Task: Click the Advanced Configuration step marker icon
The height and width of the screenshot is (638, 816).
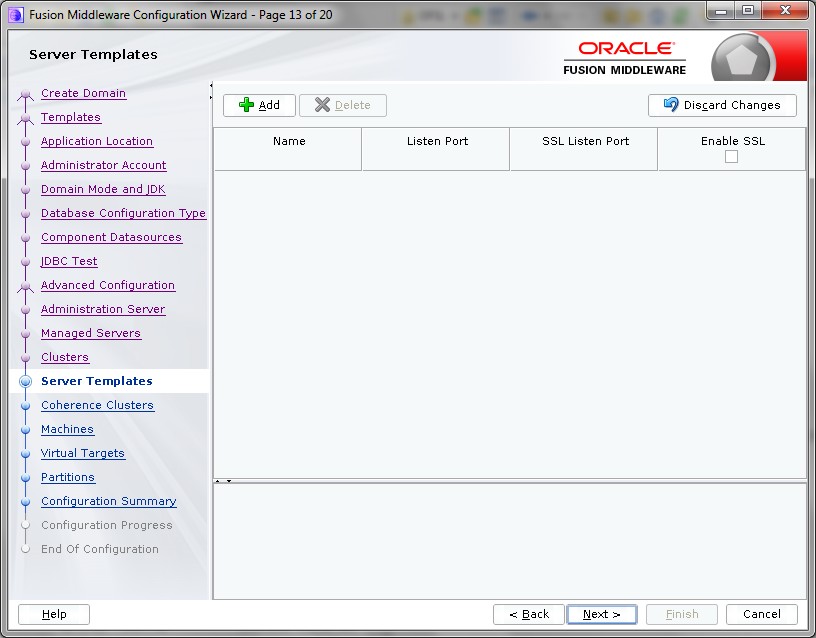Action: pyautogui.click(x=26, y=287)
